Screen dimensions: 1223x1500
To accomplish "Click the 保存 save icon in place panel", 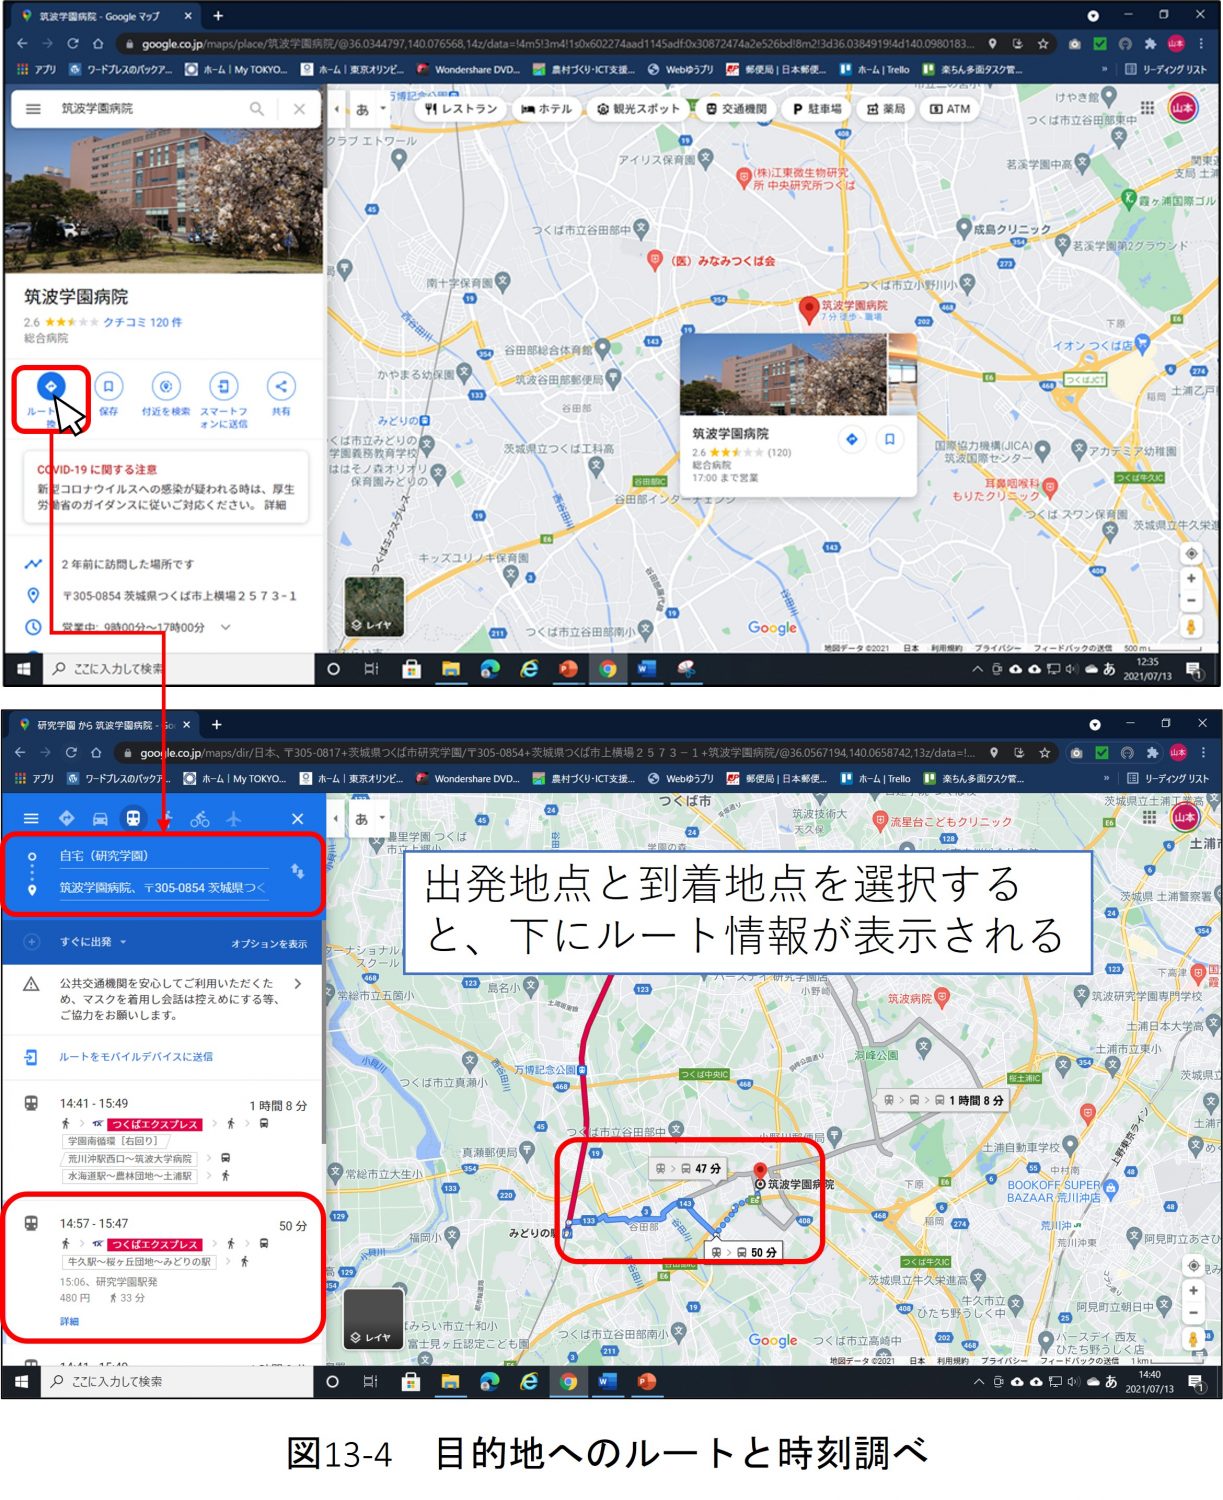I will point(108,386).
